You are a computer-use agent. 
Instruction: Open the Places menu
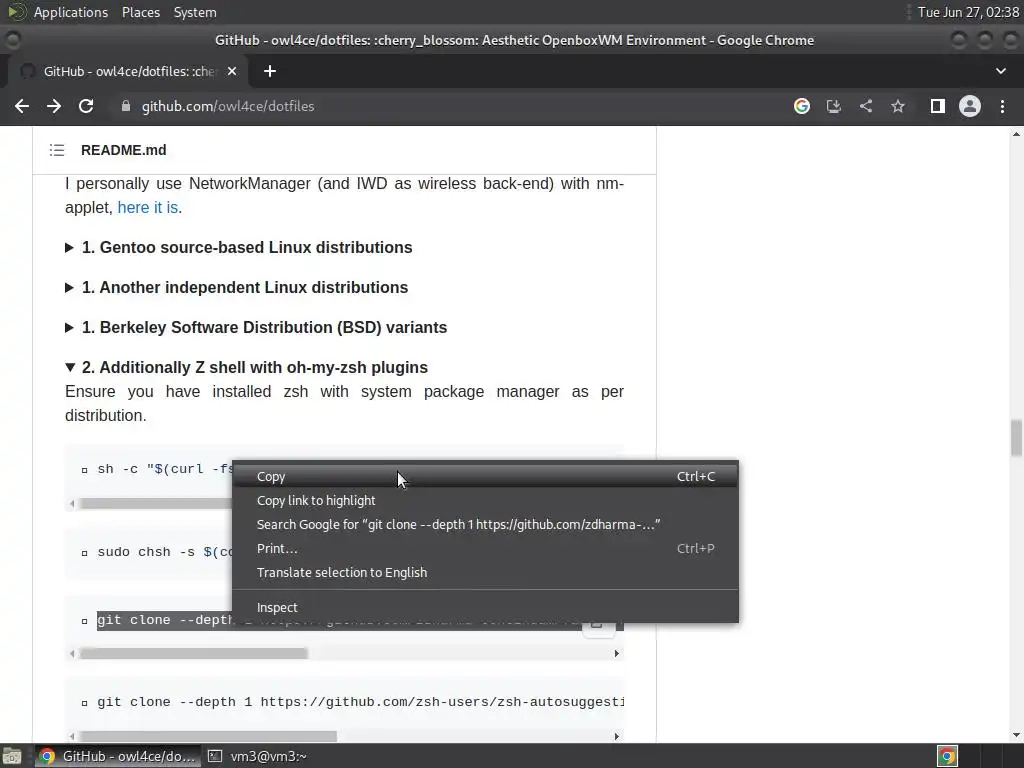click(x=140, y=12)
